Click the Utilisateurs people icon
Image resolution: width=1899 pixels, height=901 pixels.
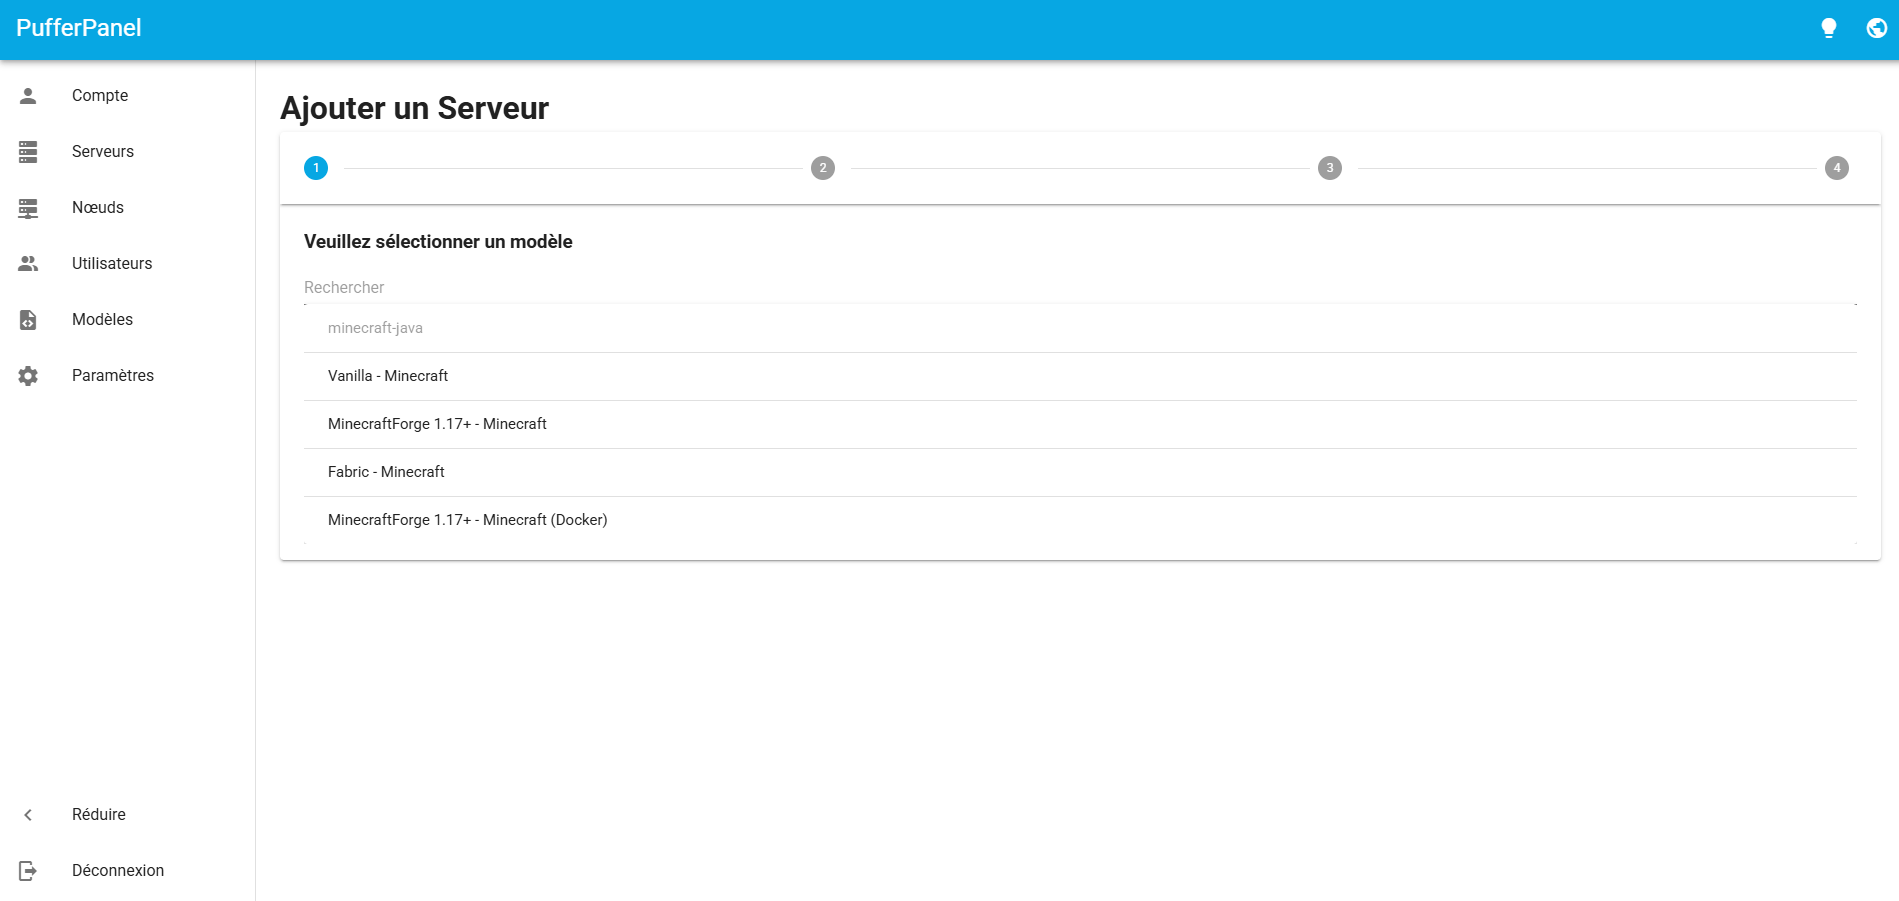point(28,264)
